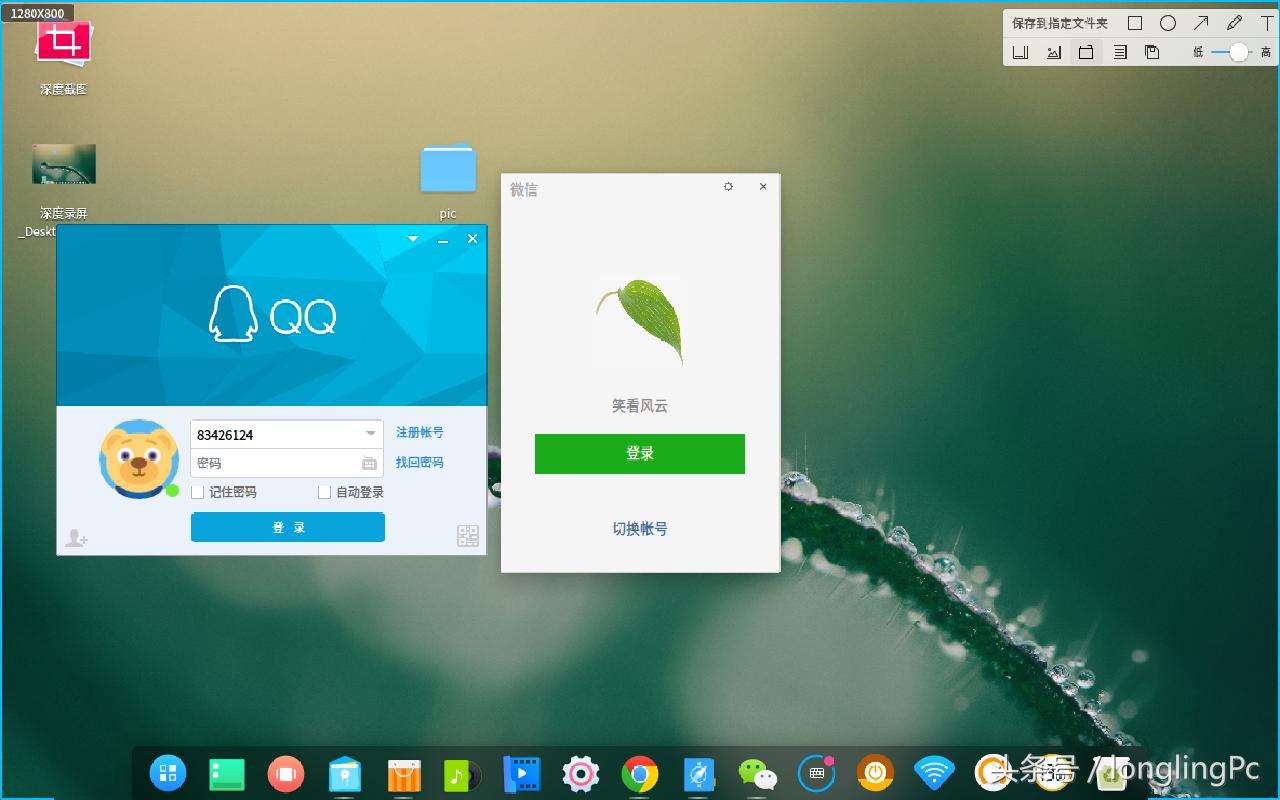Click the QQ password input field

pyautogui.click(x=270, y=462)
